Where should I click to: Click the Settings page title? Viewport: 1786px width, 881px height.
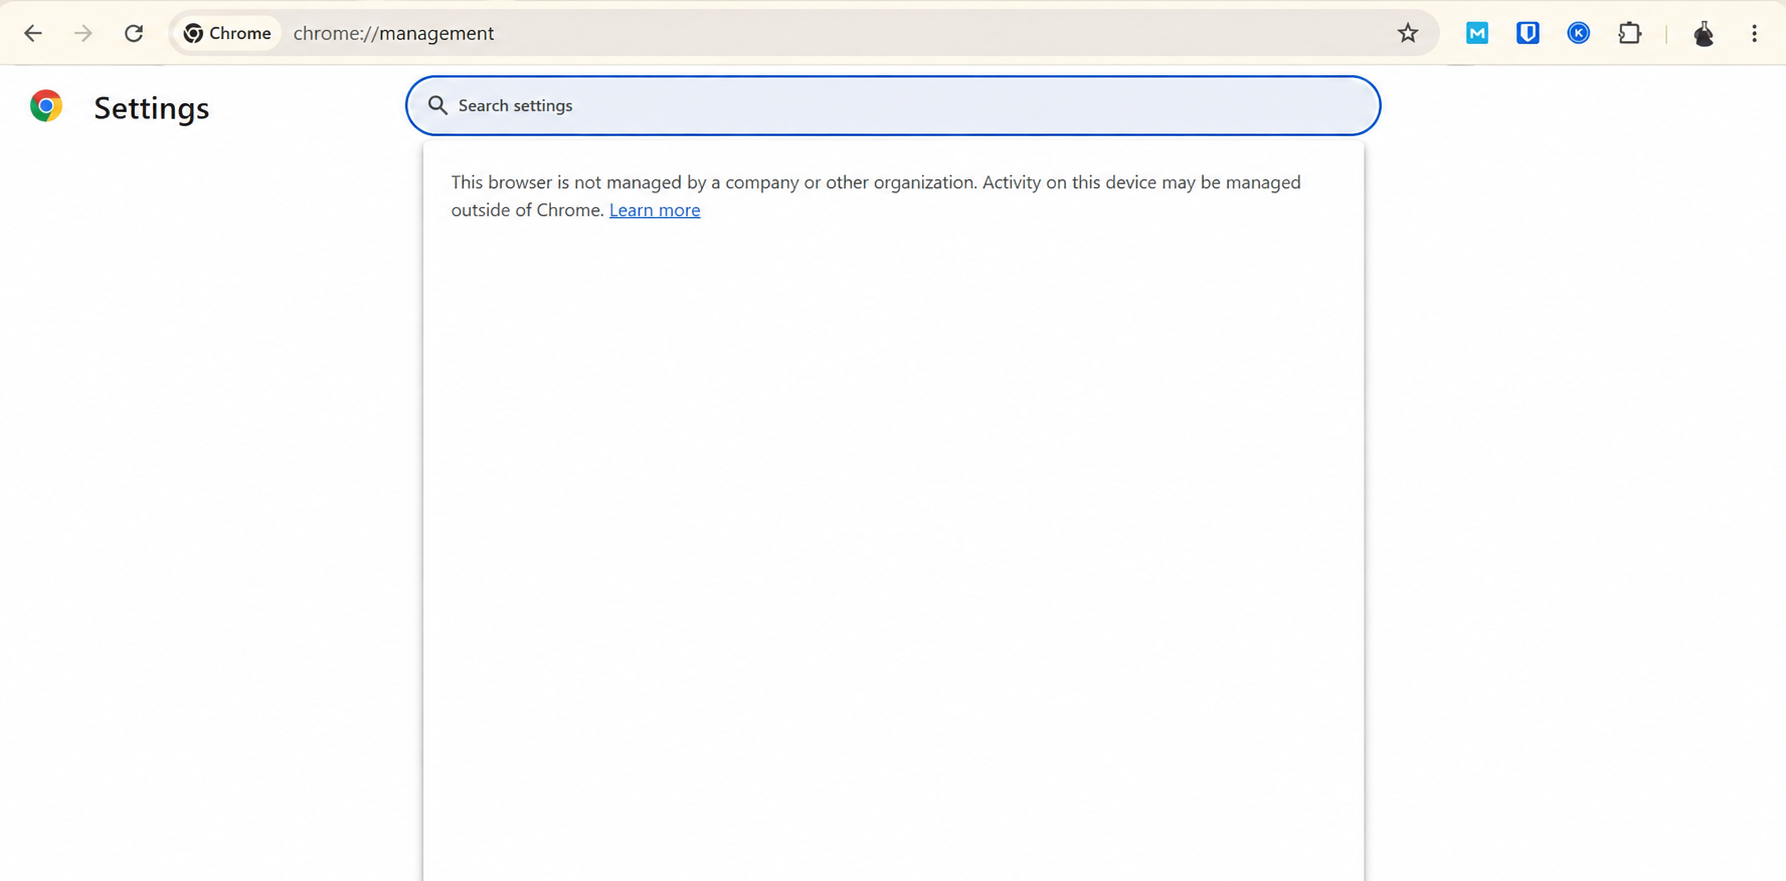152,108
